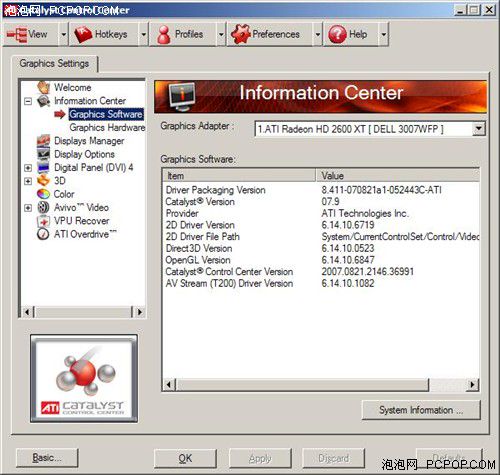Image resolution: width=500 pixels, height=475 pixels.
Task: Open the dropdown arrow next to Preferences
Action: [318, 34]
